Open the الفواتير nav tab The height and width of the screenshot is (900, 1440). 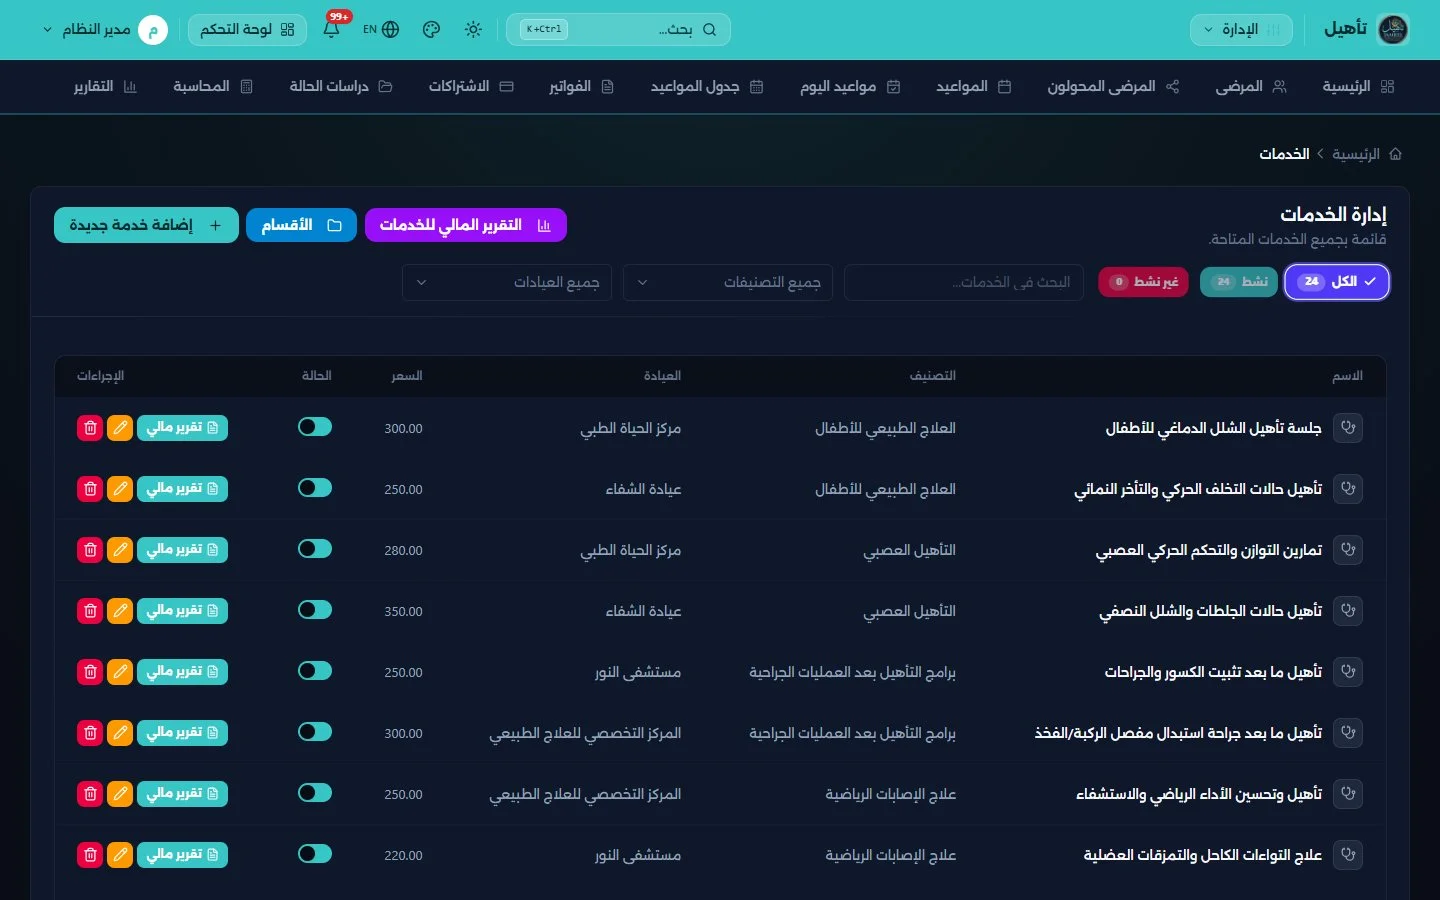point(581,87)
